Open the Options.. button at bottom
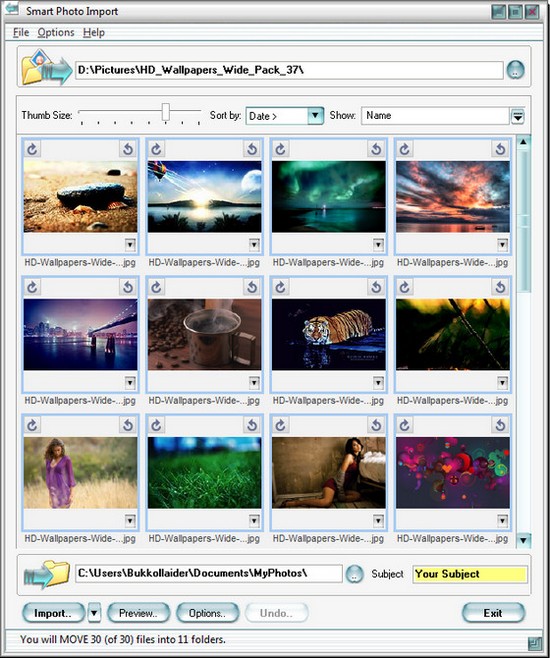 tap(208, 613)
